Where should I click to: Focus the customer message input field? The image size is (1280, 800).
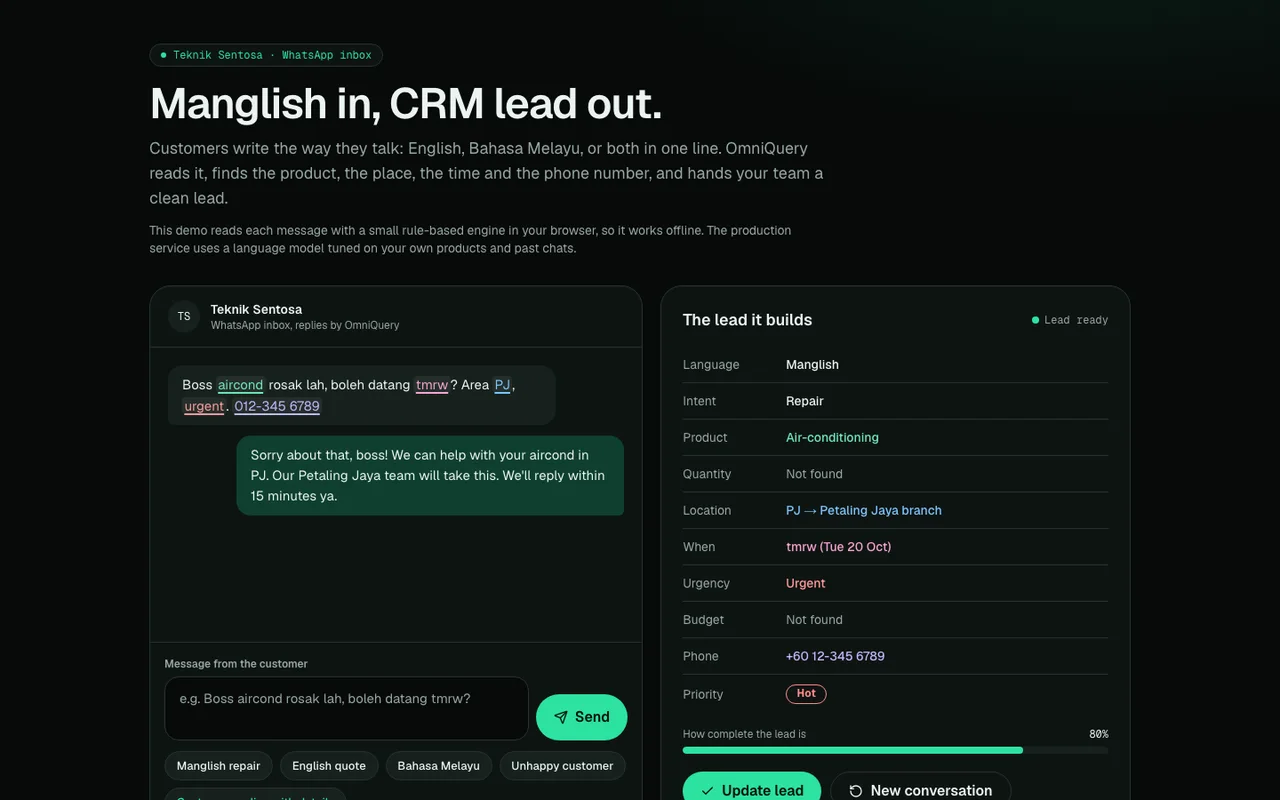[x=346, y=708]
